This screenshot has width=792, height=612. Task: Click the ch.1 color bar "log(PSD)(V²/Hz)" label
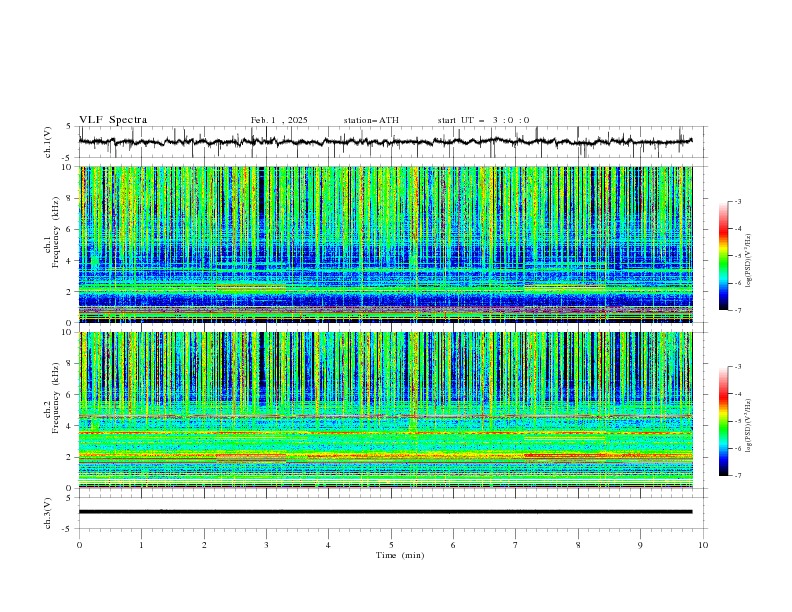coord(749,261)
